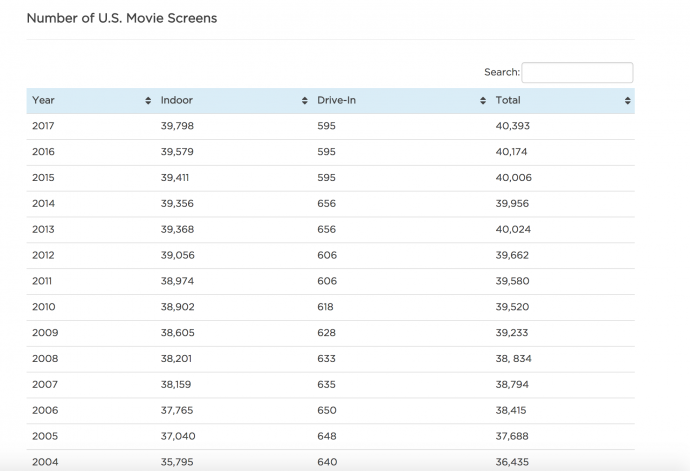Click the 2013 year cell

pyautogui.click(x=44, y=230)
